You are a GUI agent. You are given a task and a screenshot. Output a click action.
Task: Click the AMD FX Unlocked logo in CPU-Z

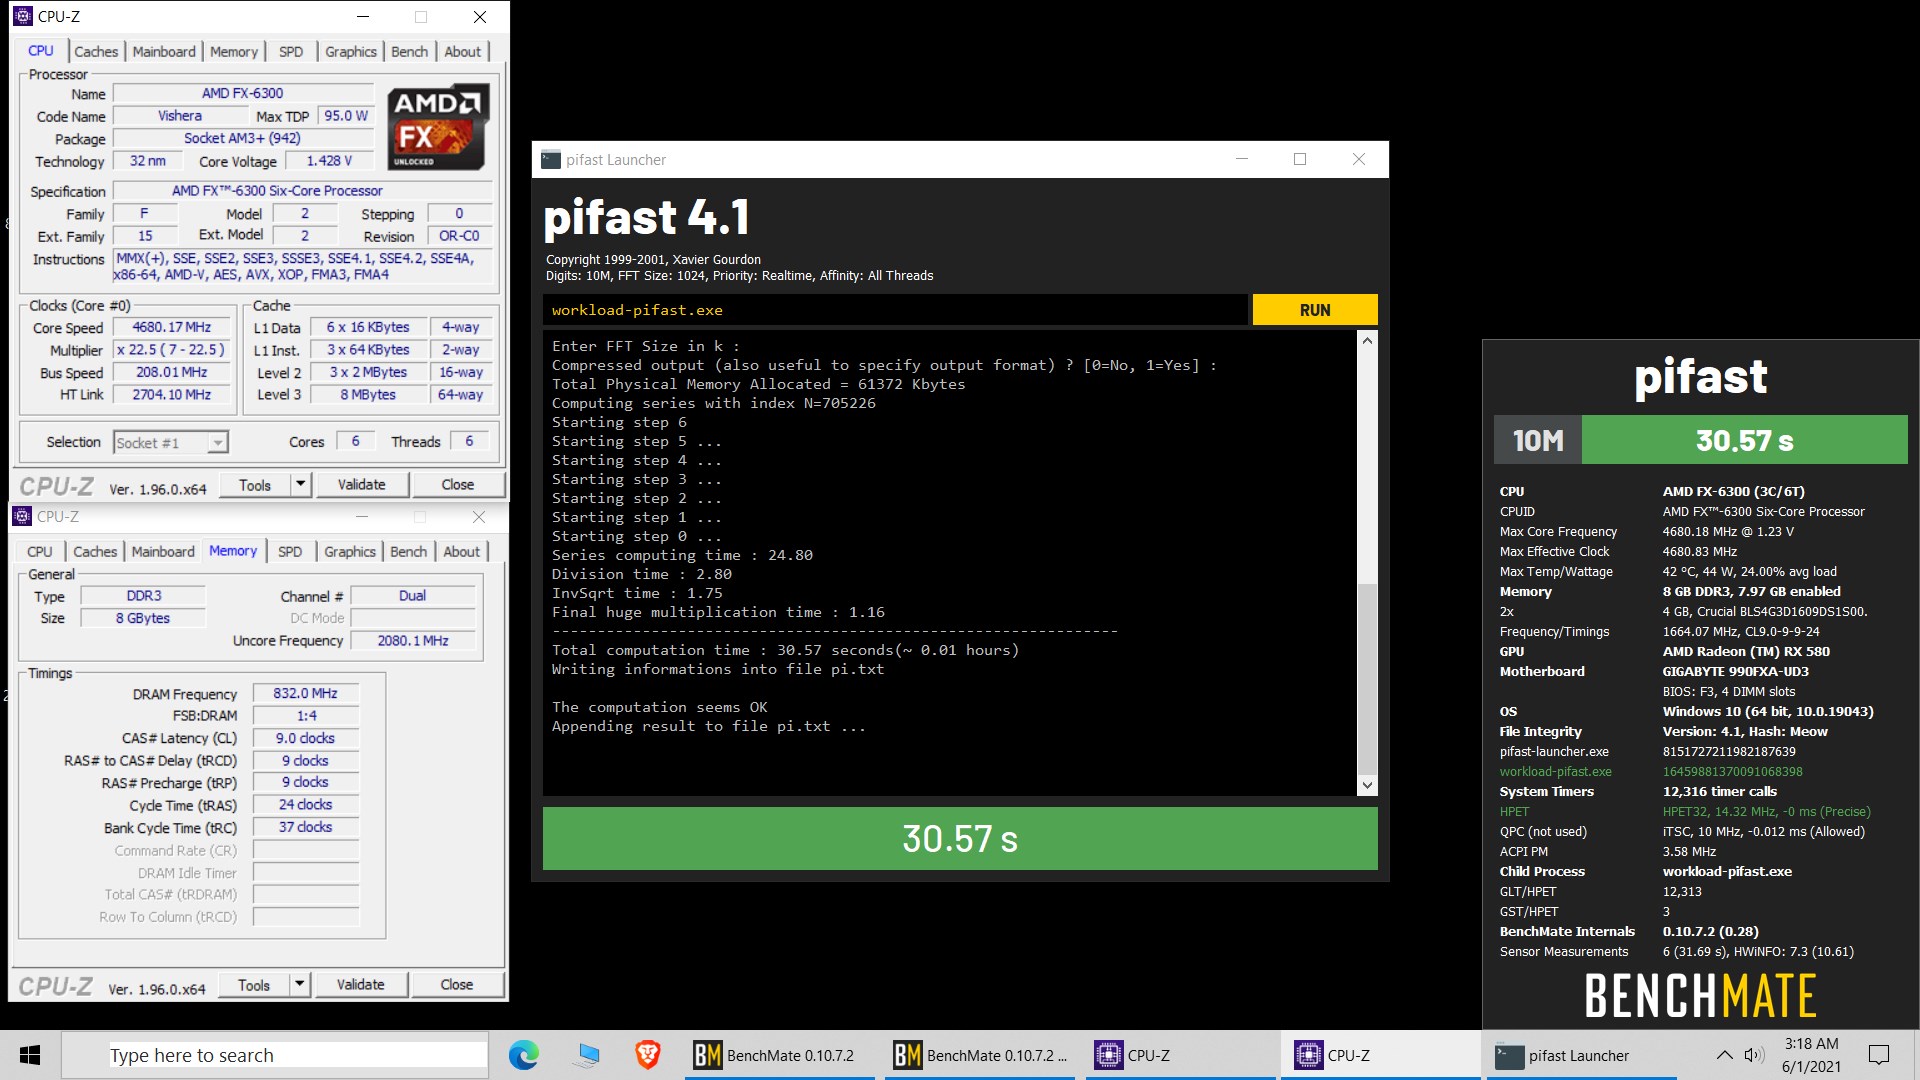[x=437, y=127]
